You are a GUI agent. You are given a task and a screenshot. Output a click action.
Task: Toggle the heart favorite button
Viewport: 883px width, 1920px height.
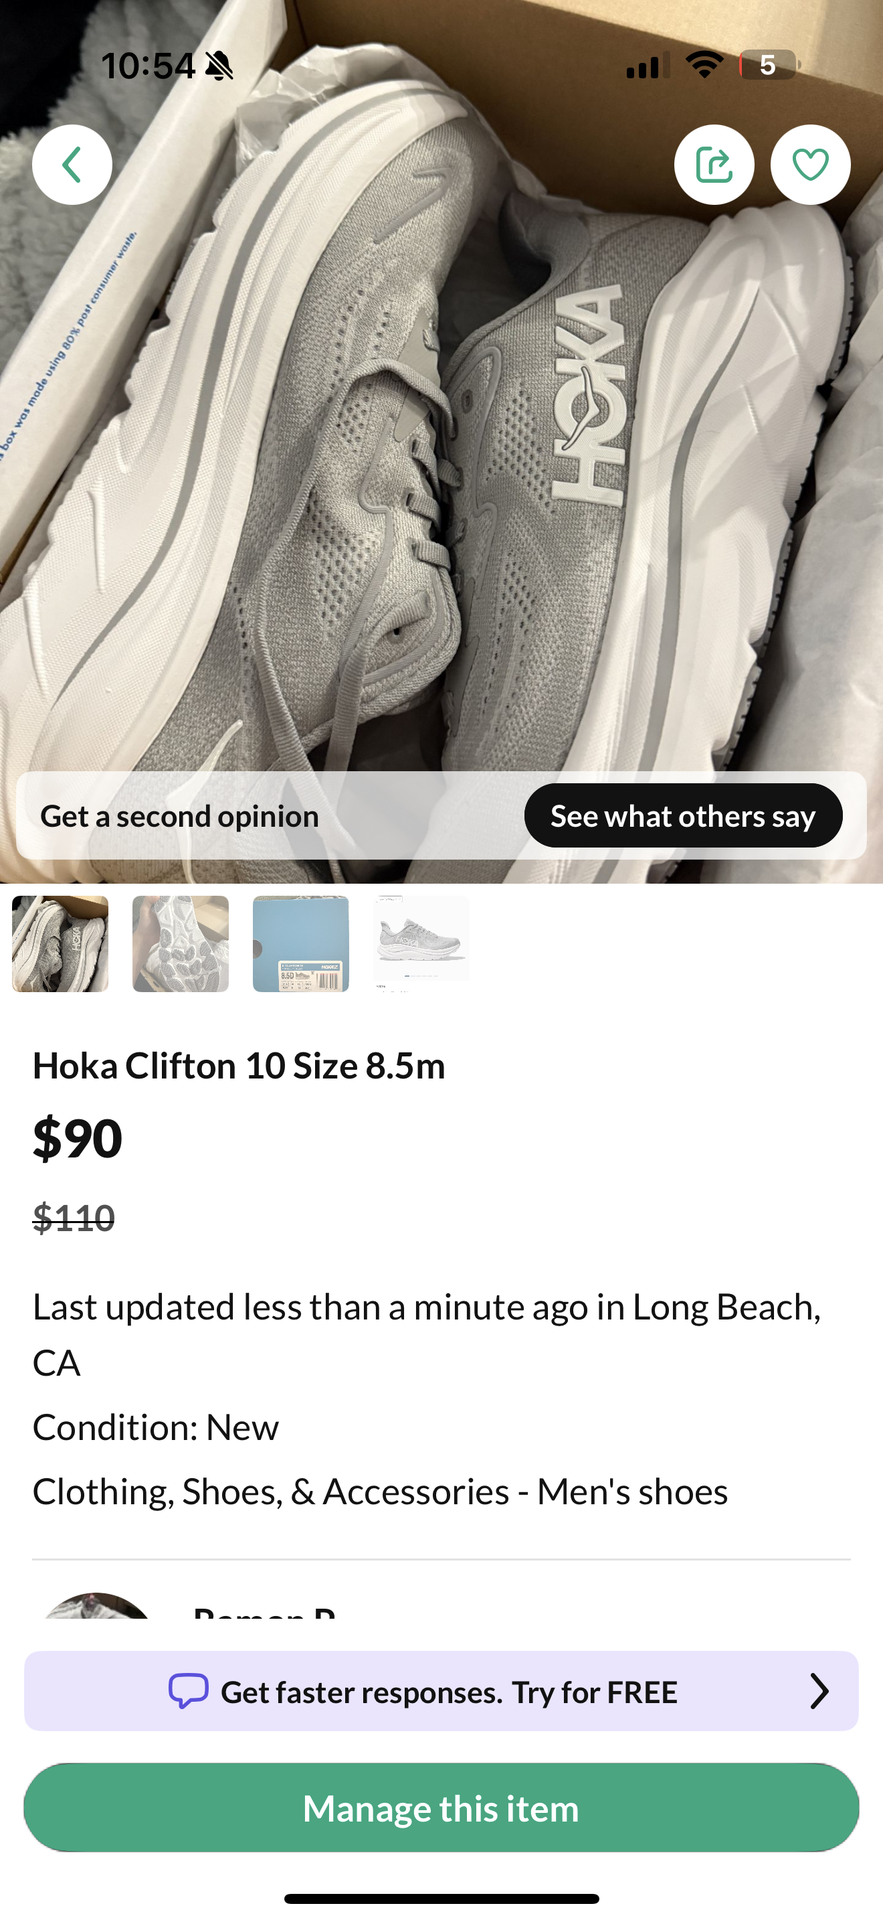(810, 165)
